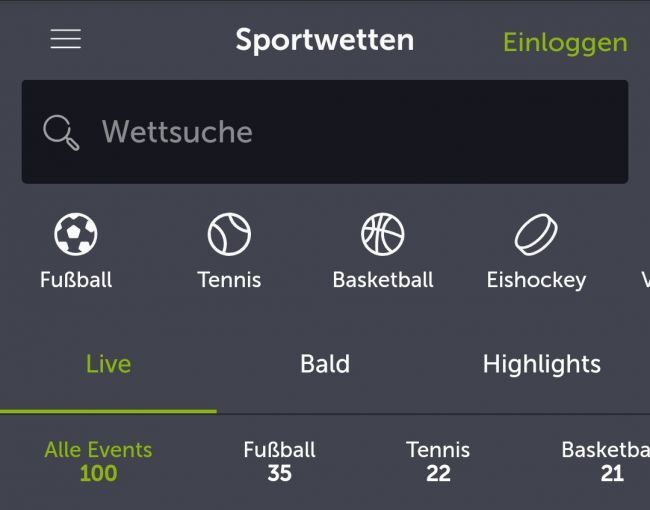This screenshot has height=510, width=650.
Task: Select the Tennis ball icon
Action: click(x=229, y=234)
